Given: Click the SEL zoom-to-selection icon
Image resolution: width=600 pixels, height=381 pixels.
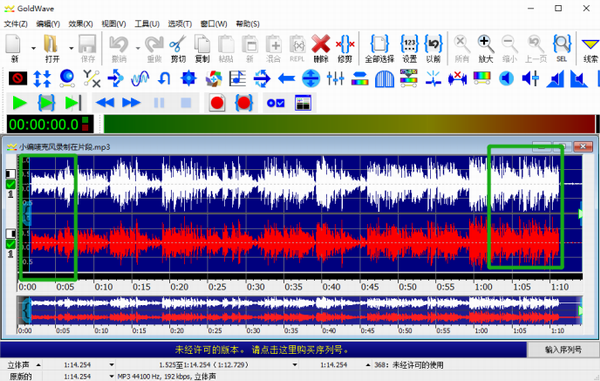Looking at the screenshot, I should pyautogui.click(x=562, y=44).
